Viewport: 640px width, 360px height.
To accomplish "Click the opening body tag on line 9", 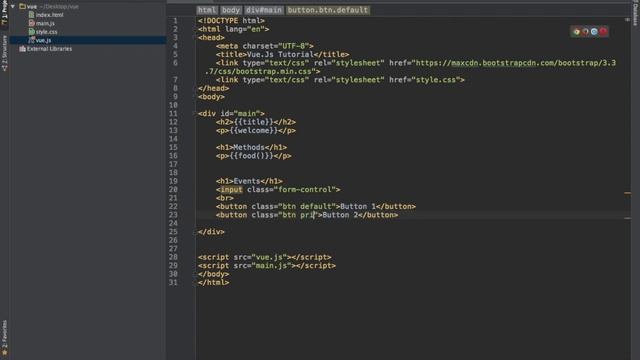I will coord(211,97).
